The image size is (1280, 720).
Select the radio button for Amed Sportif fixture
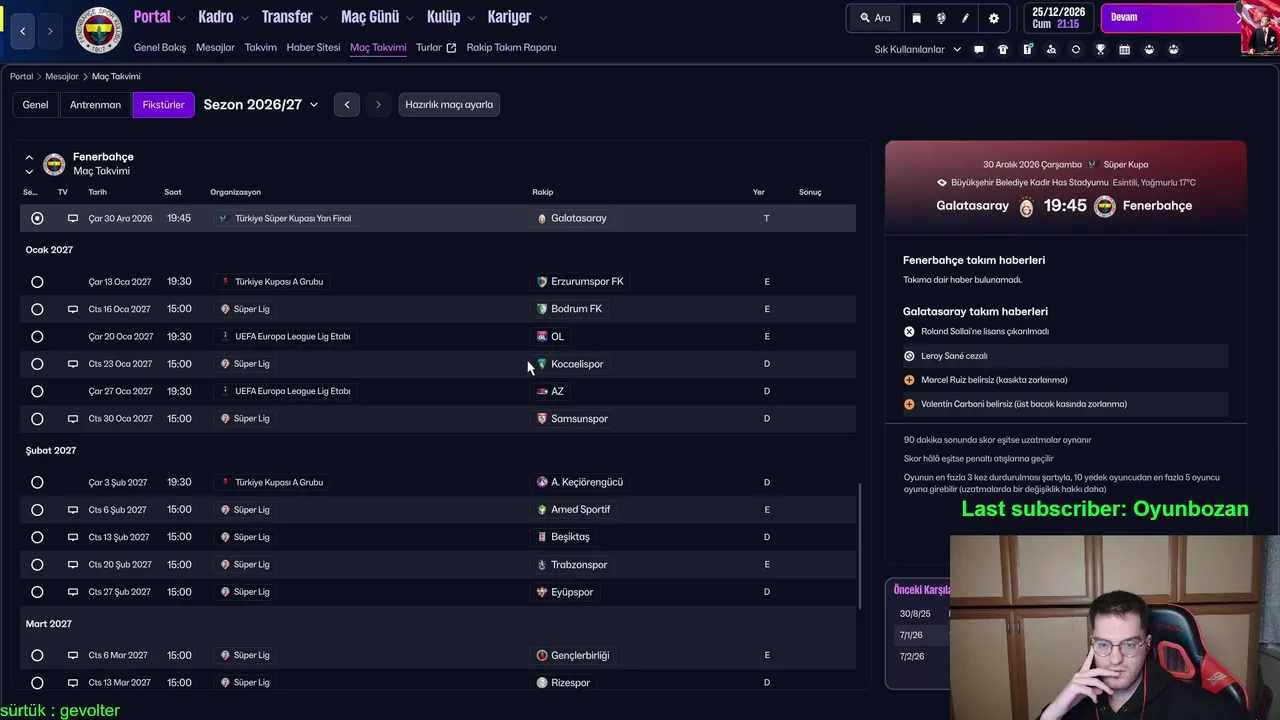(x=37, y=510)
